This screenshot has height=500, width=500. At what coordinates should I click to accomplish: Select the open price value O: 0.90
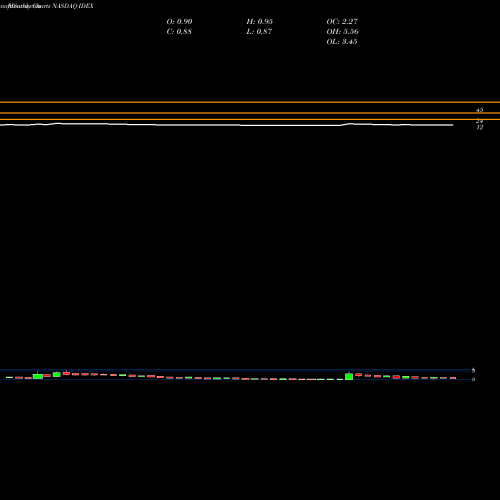coord(179,21)
